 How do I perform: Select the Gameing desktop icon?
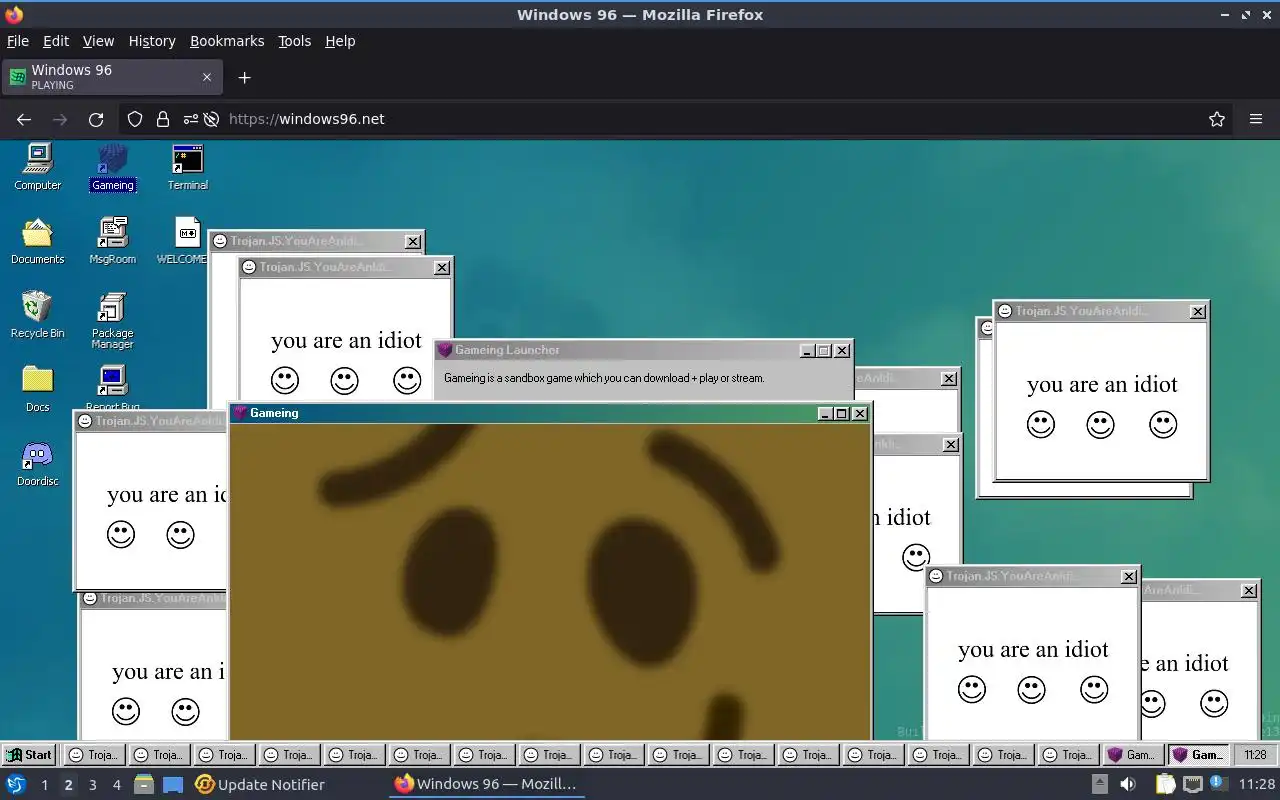(x=112, y=167)
